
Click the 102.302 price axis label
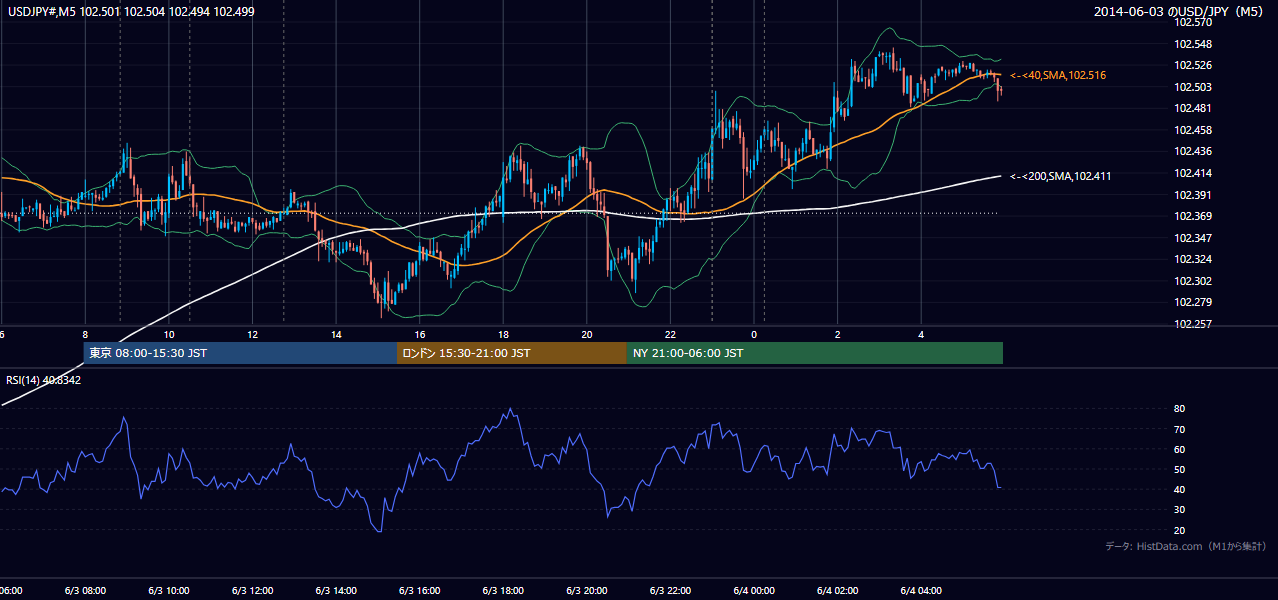1191,281
